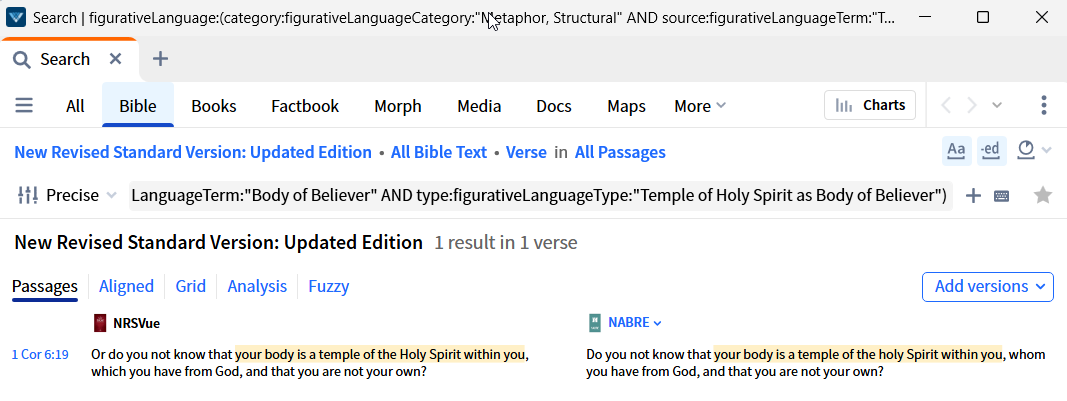The height and width of the screenshot is (401, 1067).
Task: Click the Search tab magnifier icon
Action: pyautogui.click(x=22, y=60)
